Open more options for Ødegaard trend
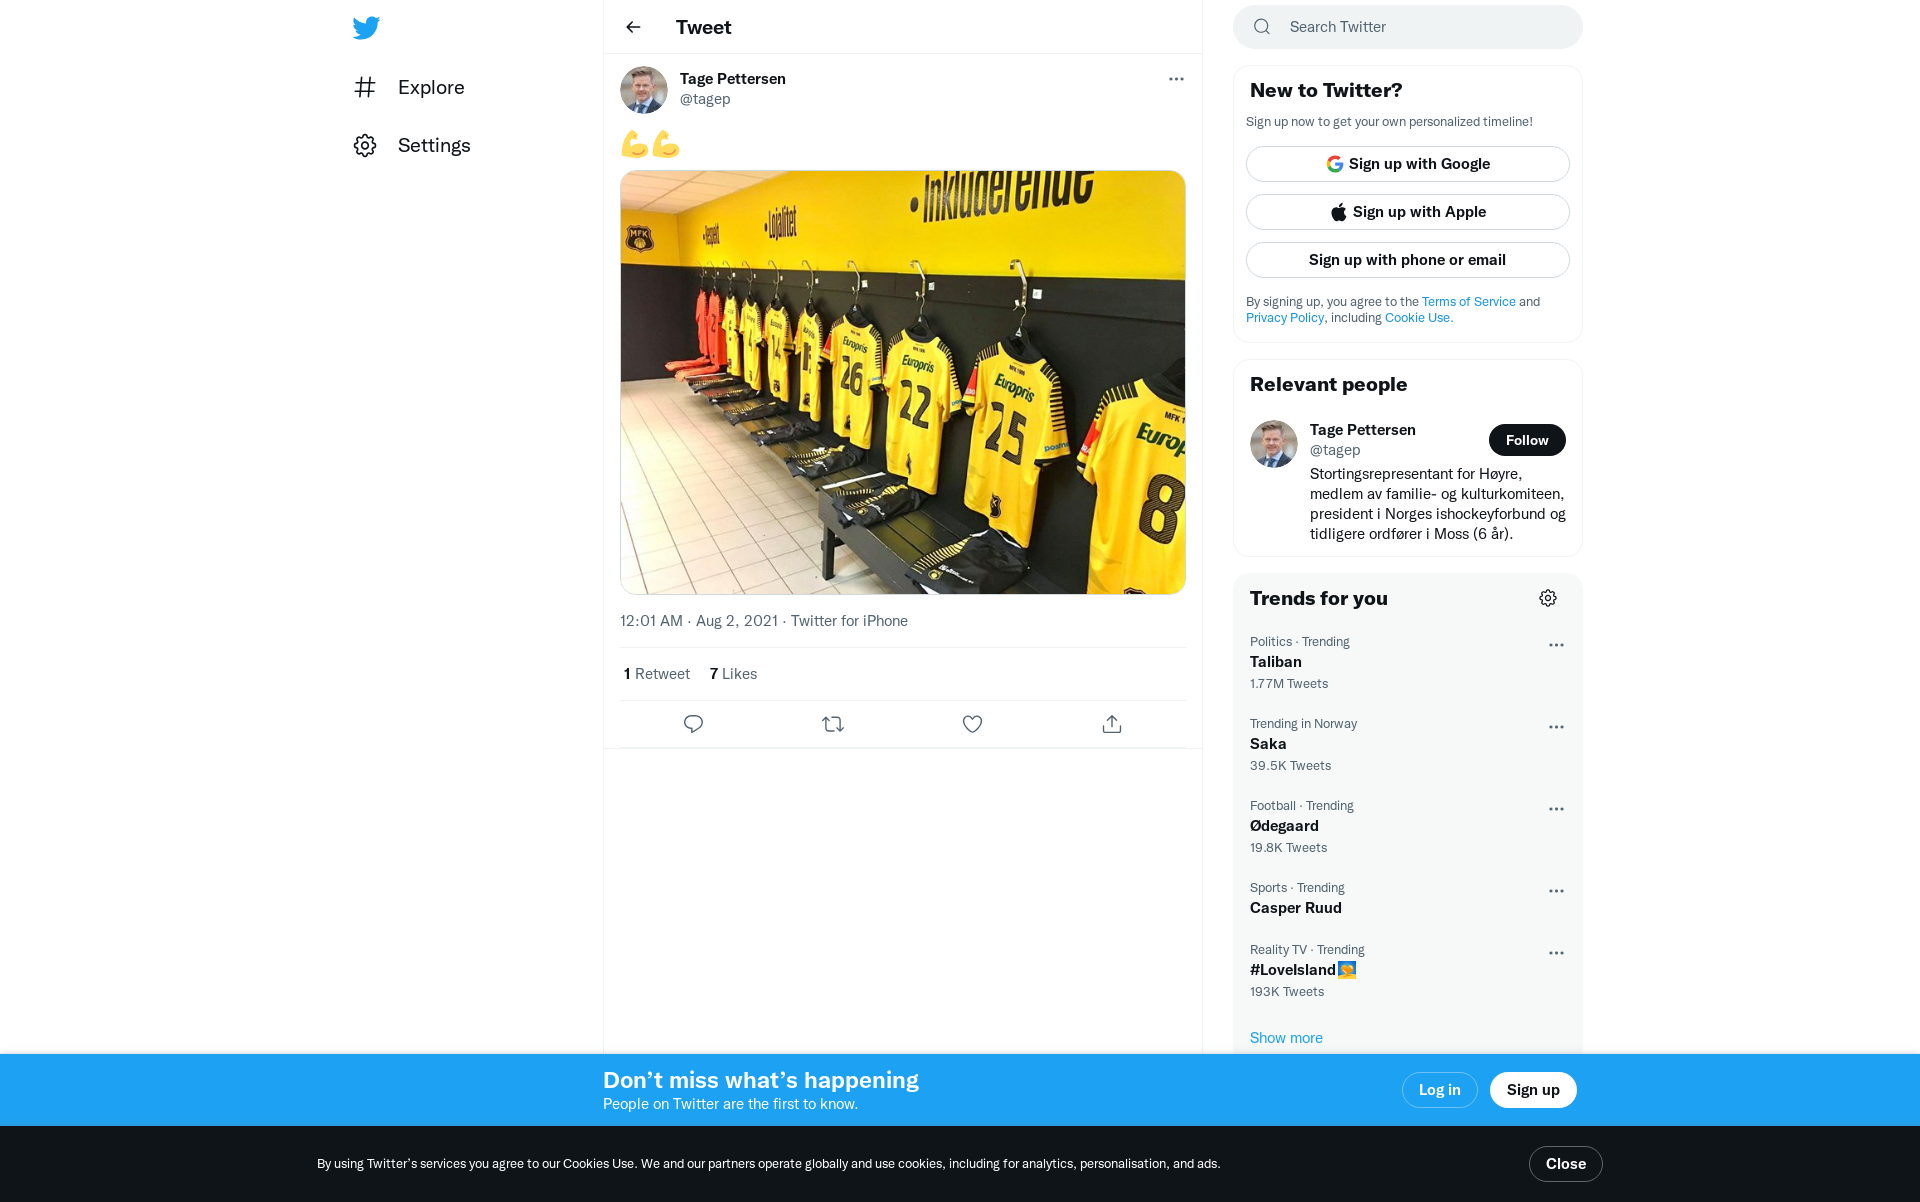This screenshot has height=1202, width=1920. [x=1556, y=809]
